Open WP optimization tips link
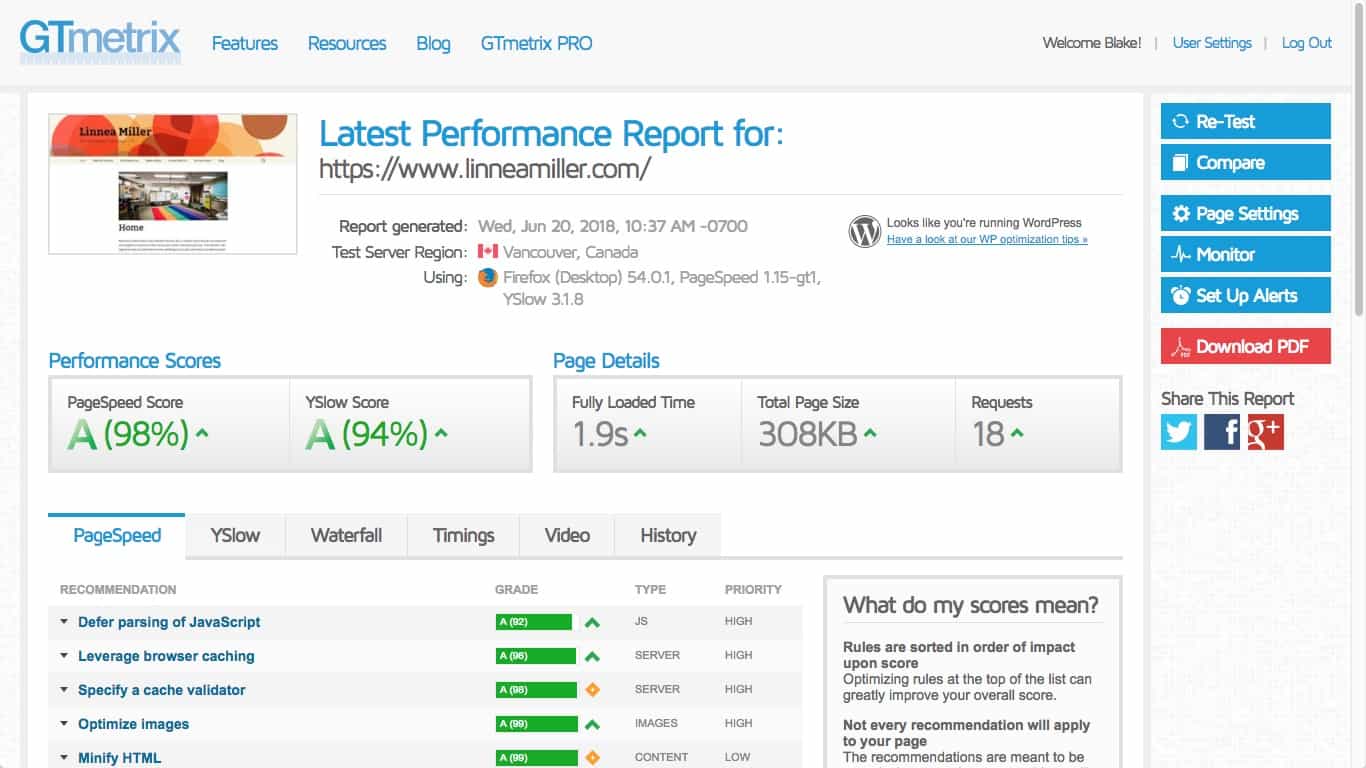 click(987, 240)
